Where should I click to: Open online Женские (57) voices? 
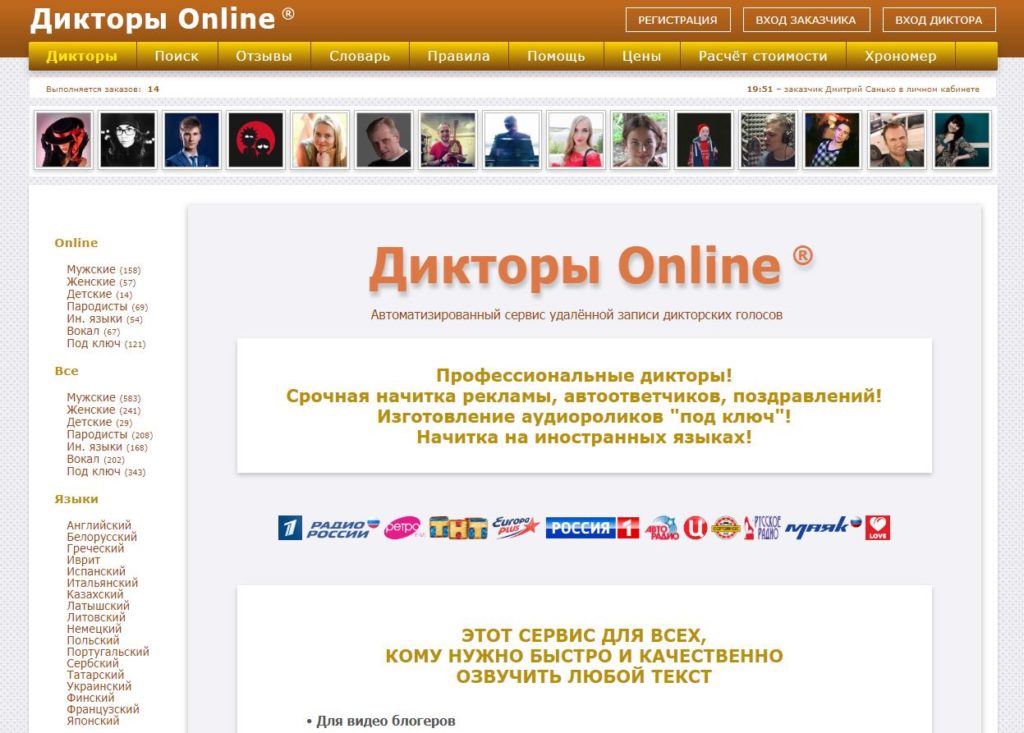[101, 282]
